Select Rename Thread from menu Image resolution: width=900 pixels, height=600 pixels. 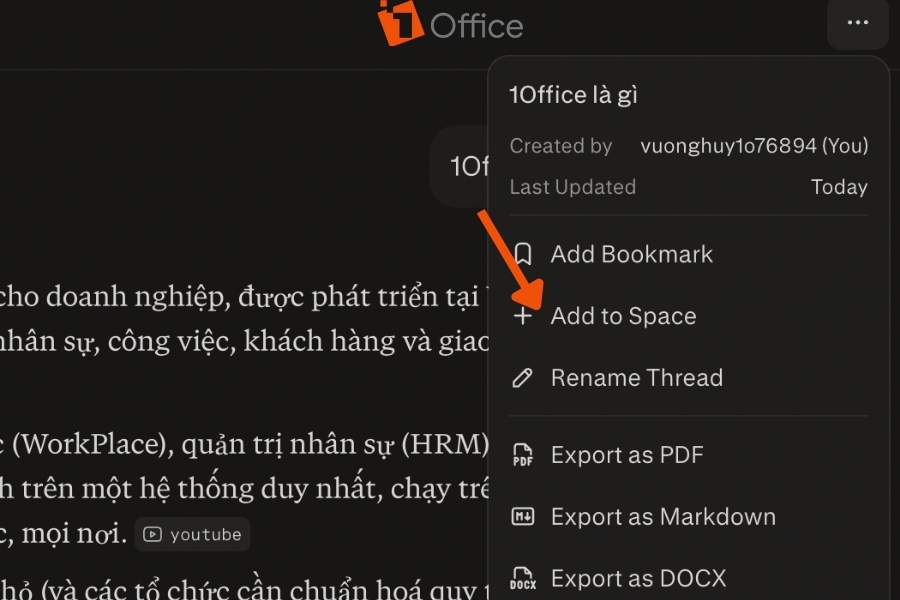coord(688,378)
